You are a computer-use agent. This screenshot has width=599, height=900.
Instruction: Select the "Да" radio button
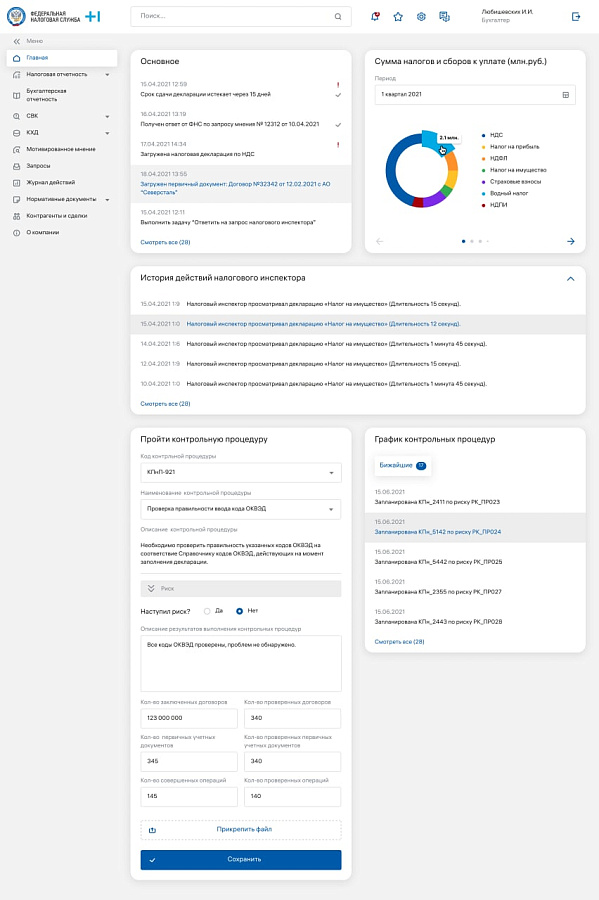(207, 611)
